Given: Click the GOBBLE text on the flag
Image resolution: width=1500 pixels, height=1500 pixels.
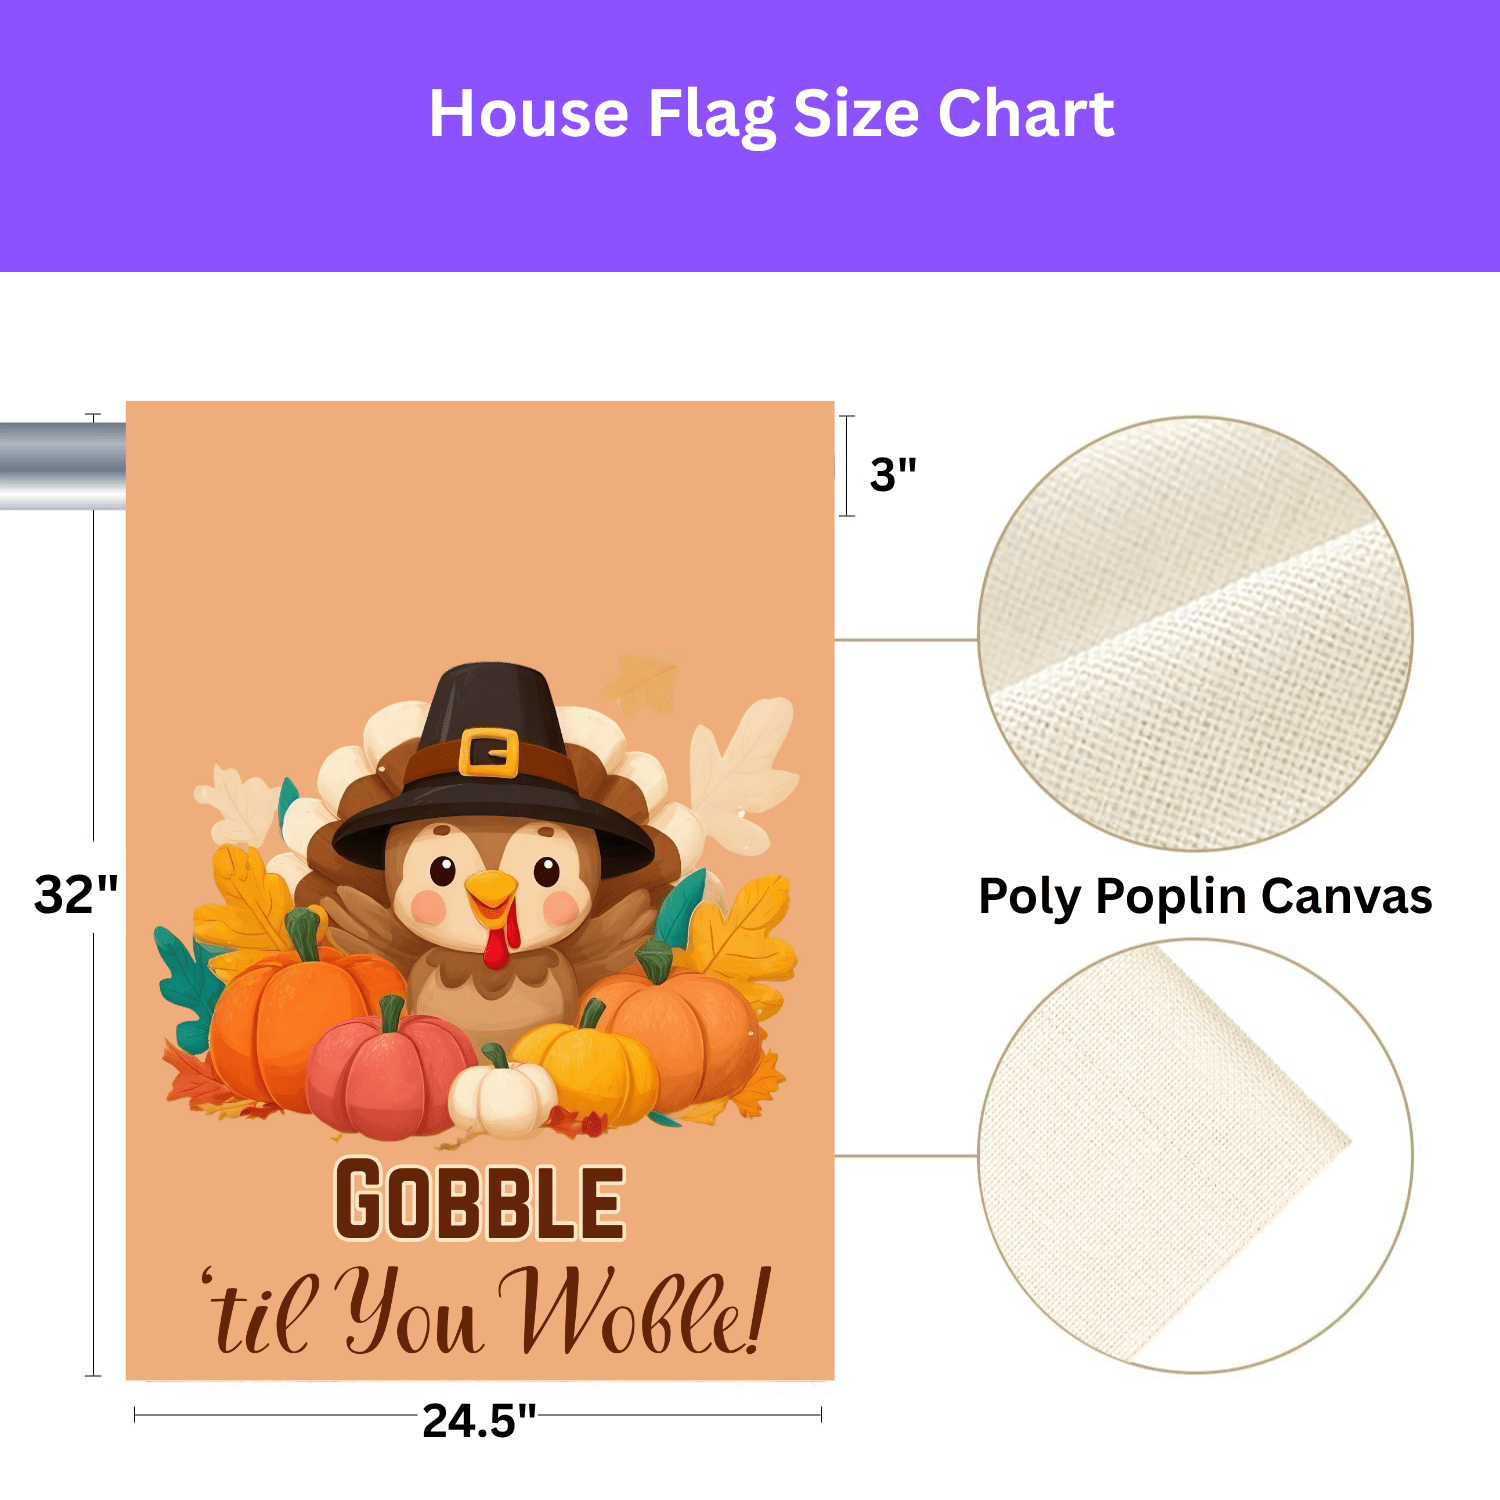Looking at the screenshot, I should (479, 1199).
